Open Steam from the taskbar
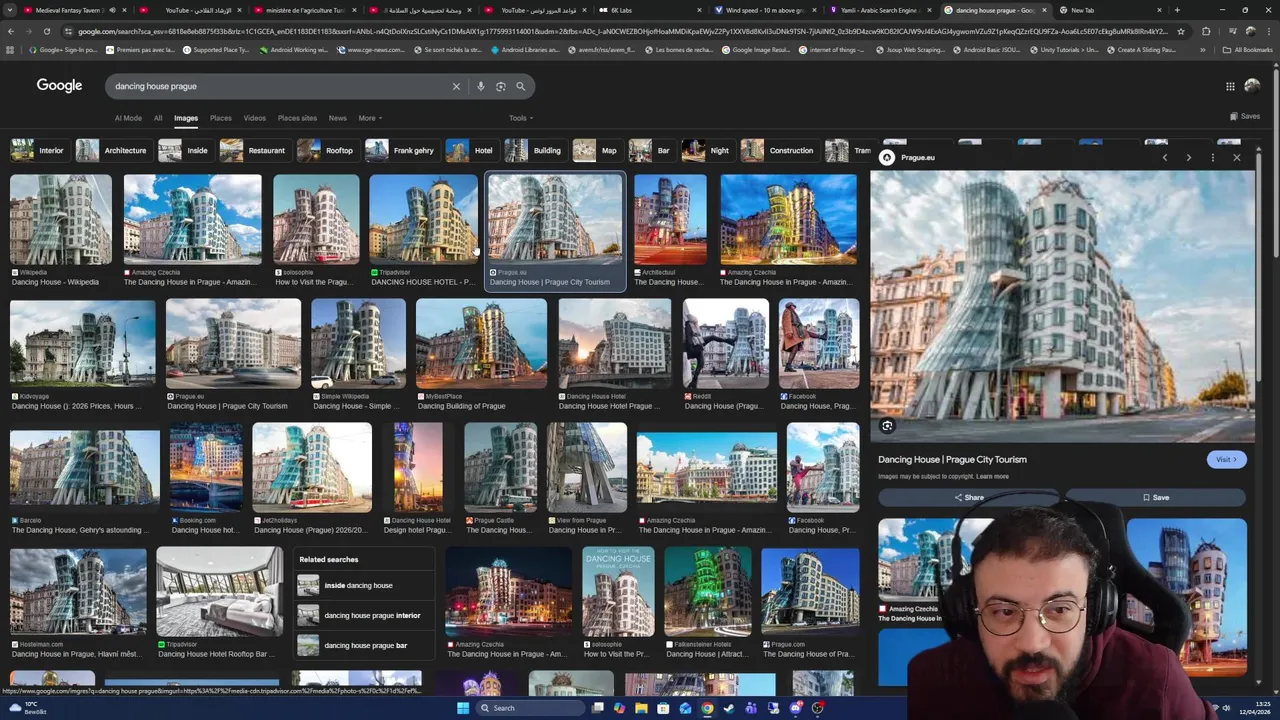This screenshot has height=720, width=1280. click(729, 708)
